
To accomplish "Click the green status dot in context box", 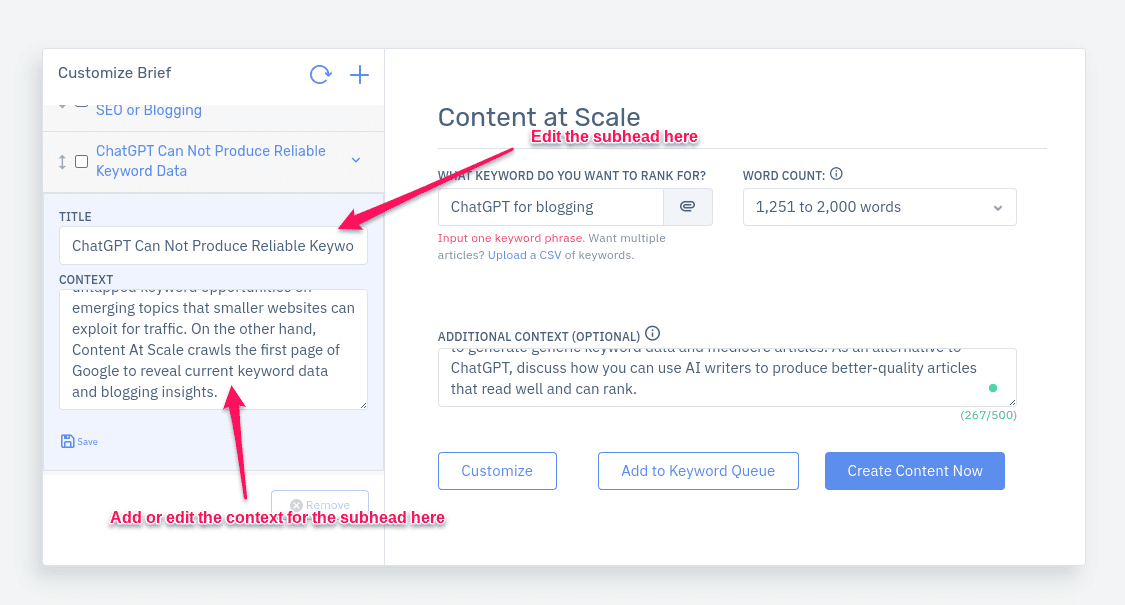I will pyautogui.click(x=993, y=388).
